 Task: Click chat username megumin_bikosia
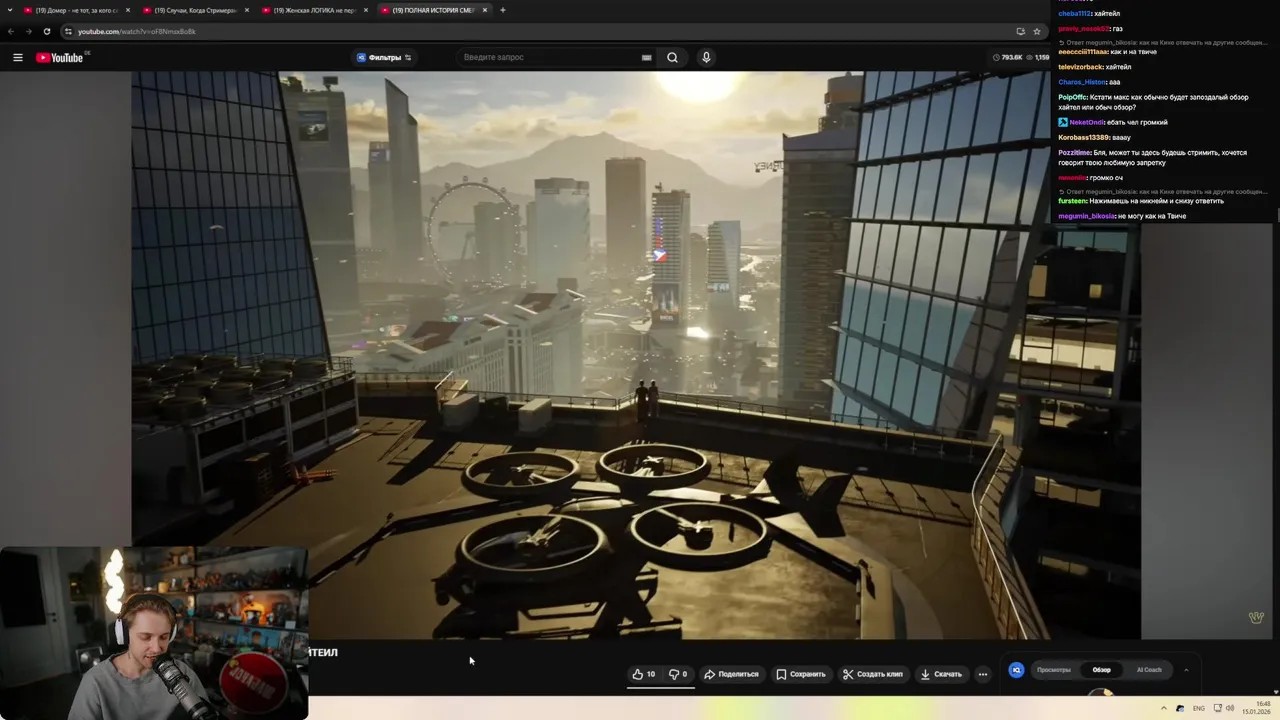[1086, 216]
